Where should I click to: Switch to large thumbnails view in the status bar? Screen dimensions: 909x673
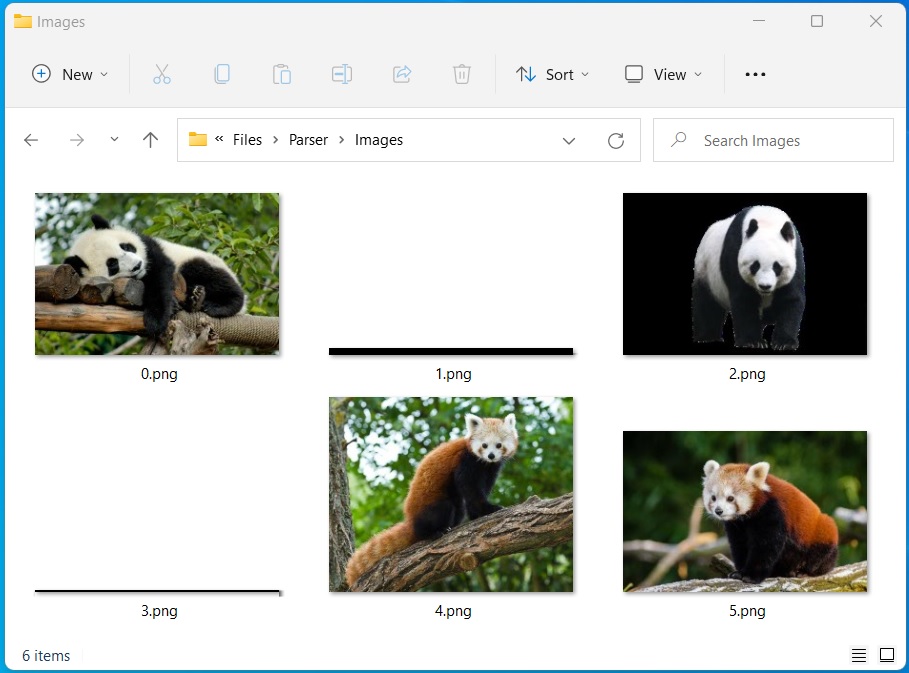(x=886, y=655)
